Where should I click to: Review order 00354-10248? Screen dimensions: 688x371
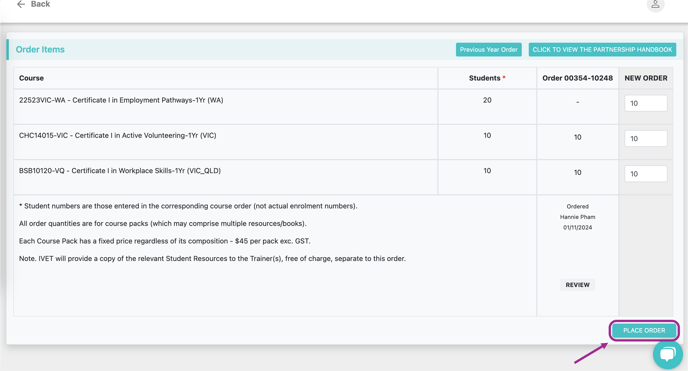[577, 285]
